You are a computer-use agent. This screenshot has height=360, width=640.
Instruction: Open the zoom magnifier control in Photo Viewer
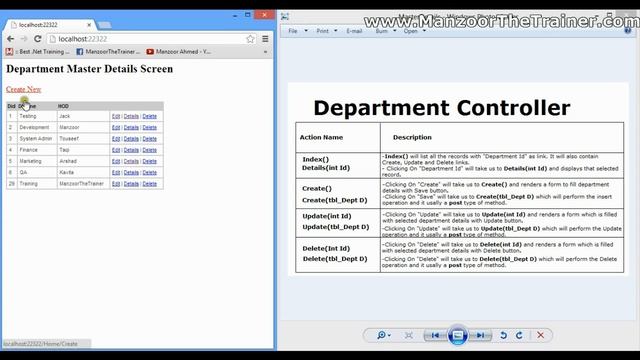[384, 335]
